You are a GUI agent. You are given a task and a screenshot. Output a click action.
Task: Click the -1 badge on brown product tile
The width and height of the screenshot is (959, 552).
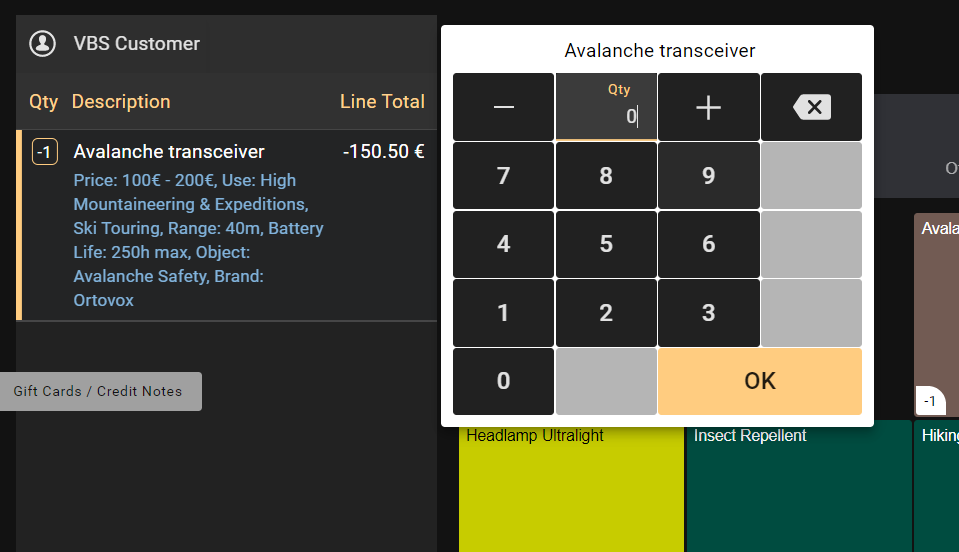(x=929, y=401)
